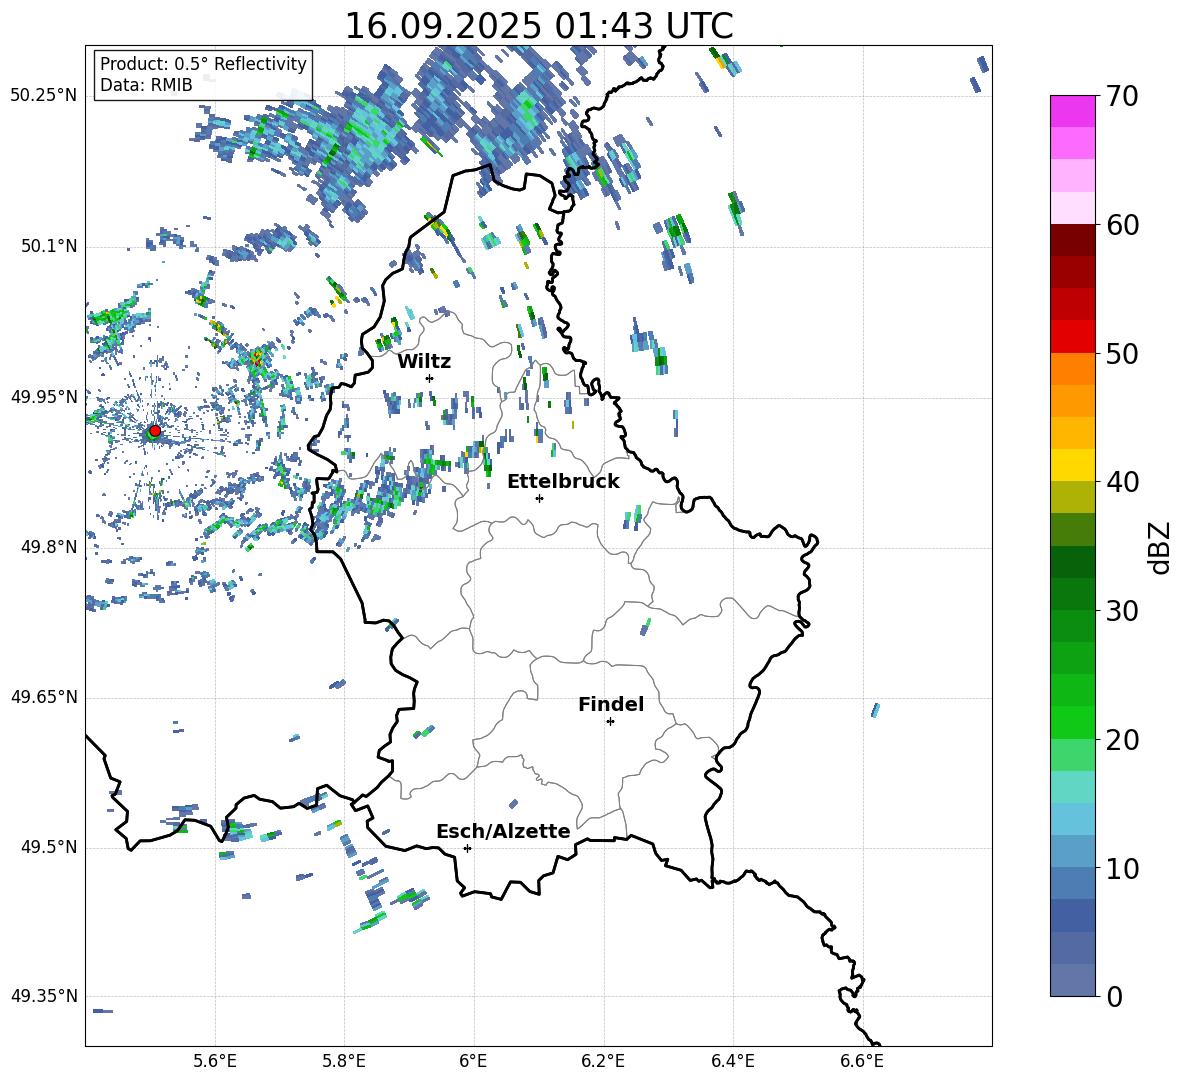Pick the bright green colorbar segment at 20

pyautogui.click(x=1073, y=722)
